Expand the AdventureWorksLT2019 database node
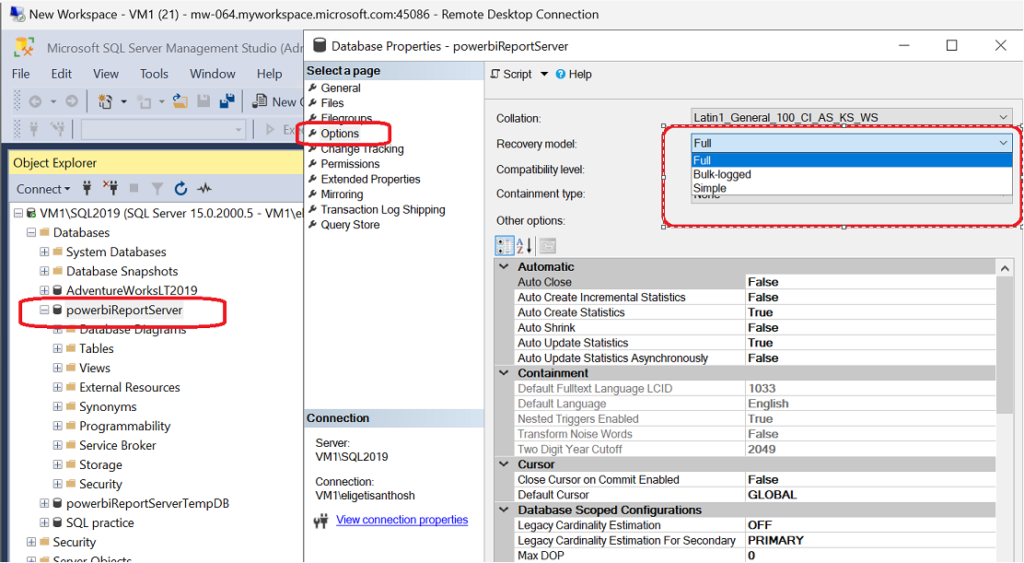The width and height of the screenshot is (1024, 563). pos(44,290)
